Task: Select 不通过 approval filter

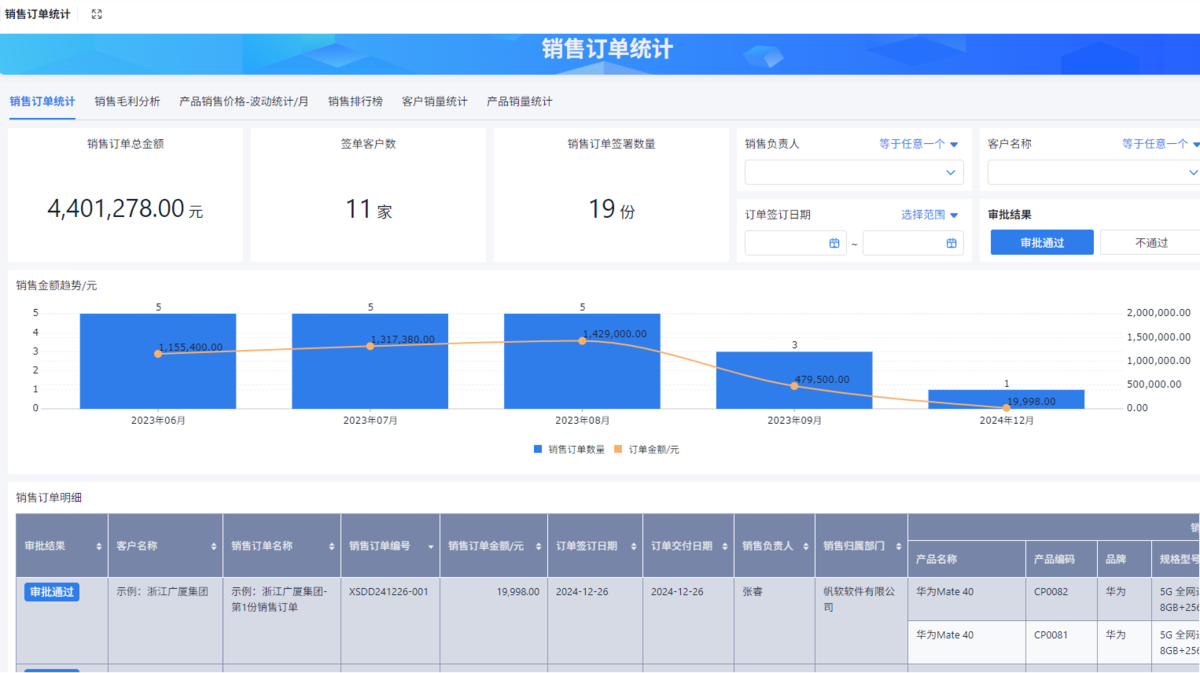Action: [1151, 243]
